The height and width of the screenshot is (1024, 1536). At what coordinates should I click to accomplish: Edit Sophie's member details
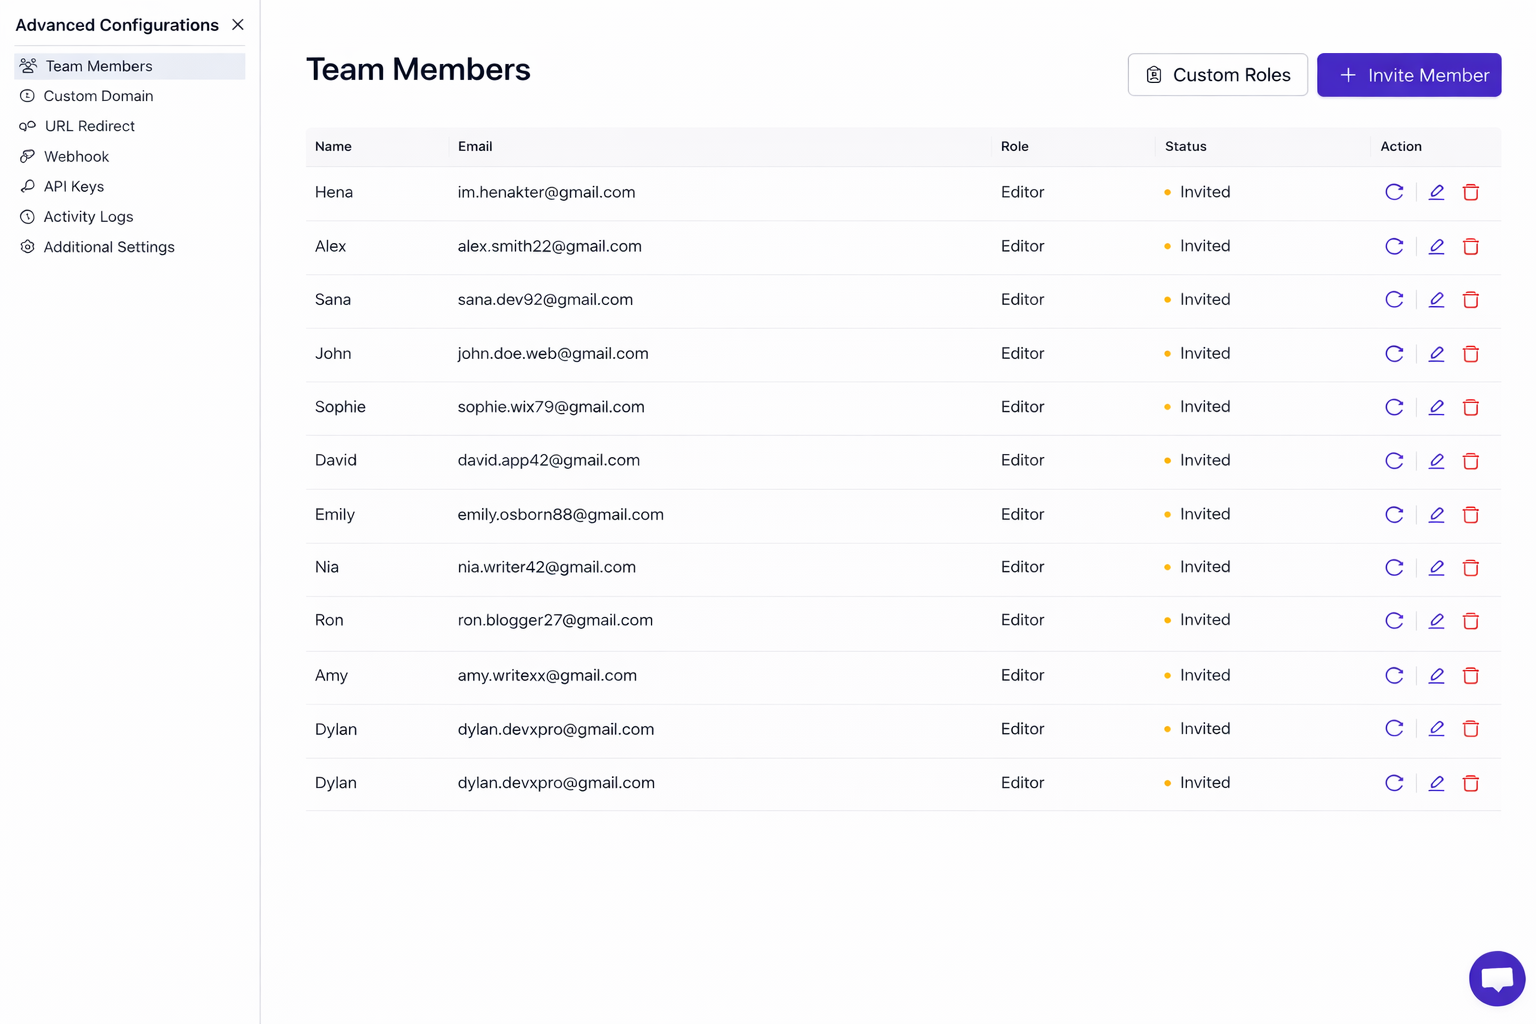(x=1436, y=407)
